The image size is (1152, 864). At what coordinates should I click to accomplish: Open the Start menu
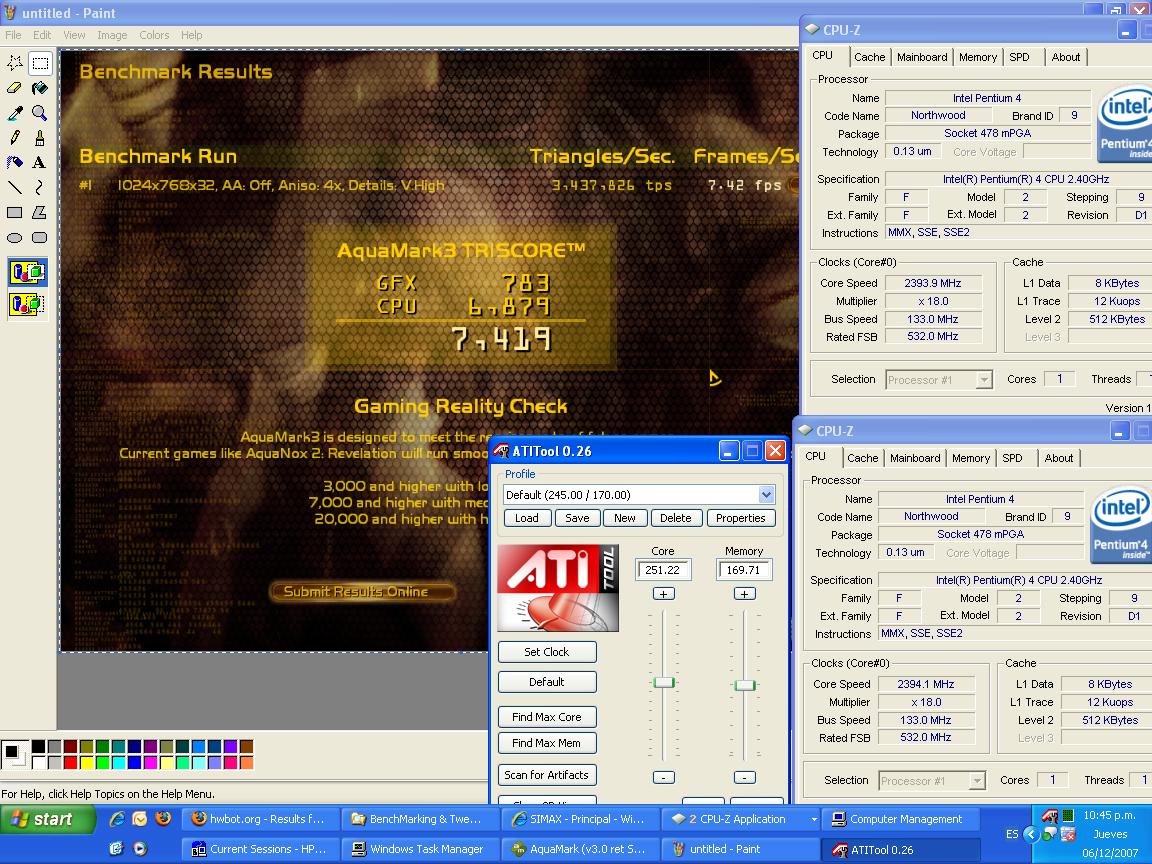pos(48,819)
